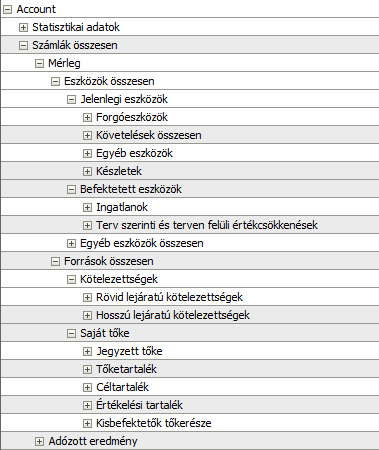Viewport: 379px width, 450px height.
Task: Expand the Statisztikai adatok node
Action: pyautogui.click(x=23, y=27)
